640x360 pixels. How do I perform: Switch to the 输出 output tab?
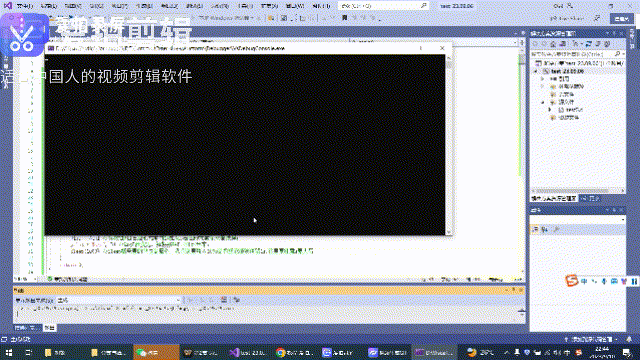coord(49,328)
